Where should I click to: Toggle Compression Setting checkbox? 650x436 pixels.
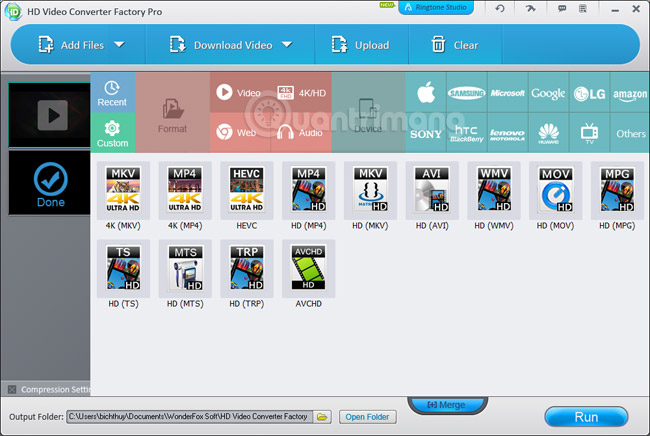click(x=12, y=389)
